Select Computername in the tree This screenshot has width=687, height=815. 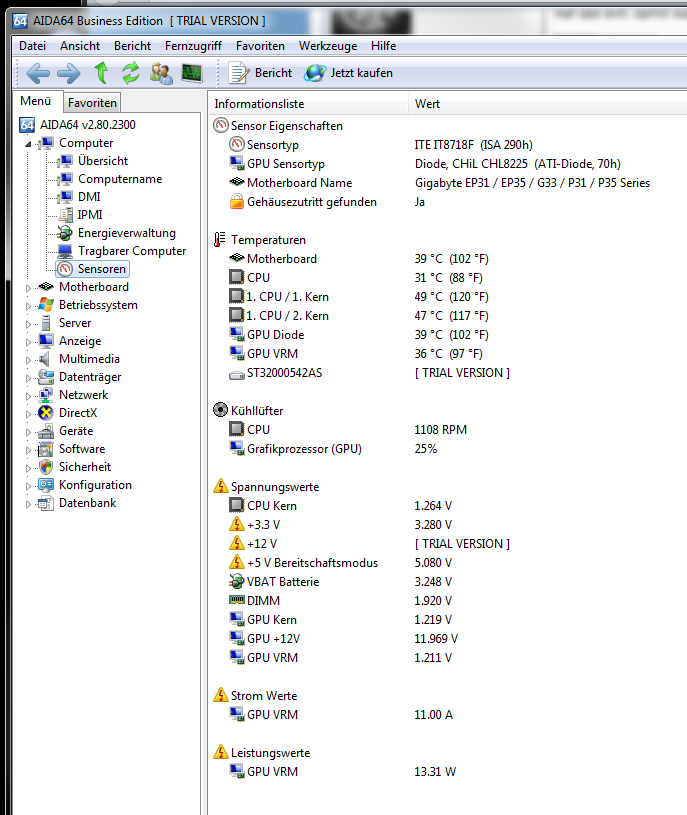click(x=120, y=179)
